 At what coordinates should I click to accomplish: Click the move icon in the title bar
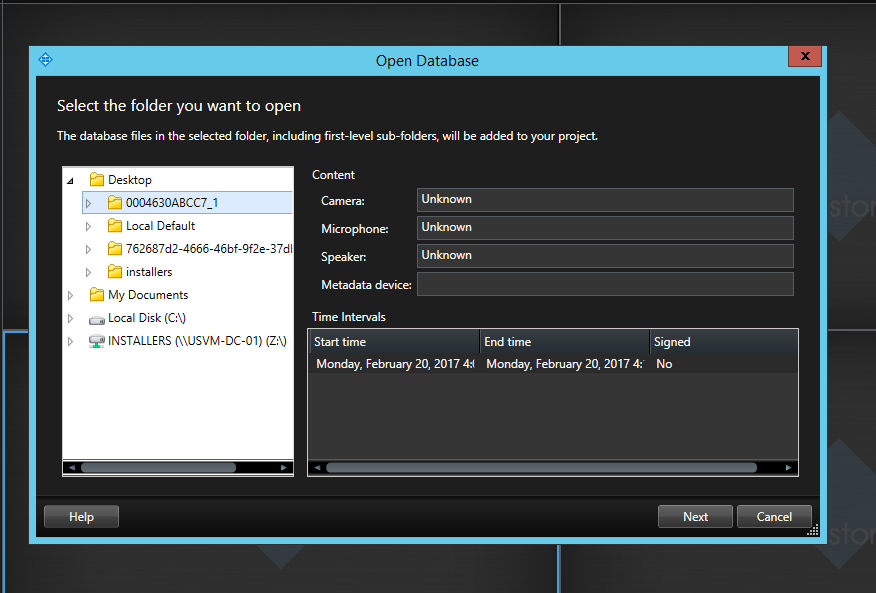pyautogui.click(x=44, y=59)
